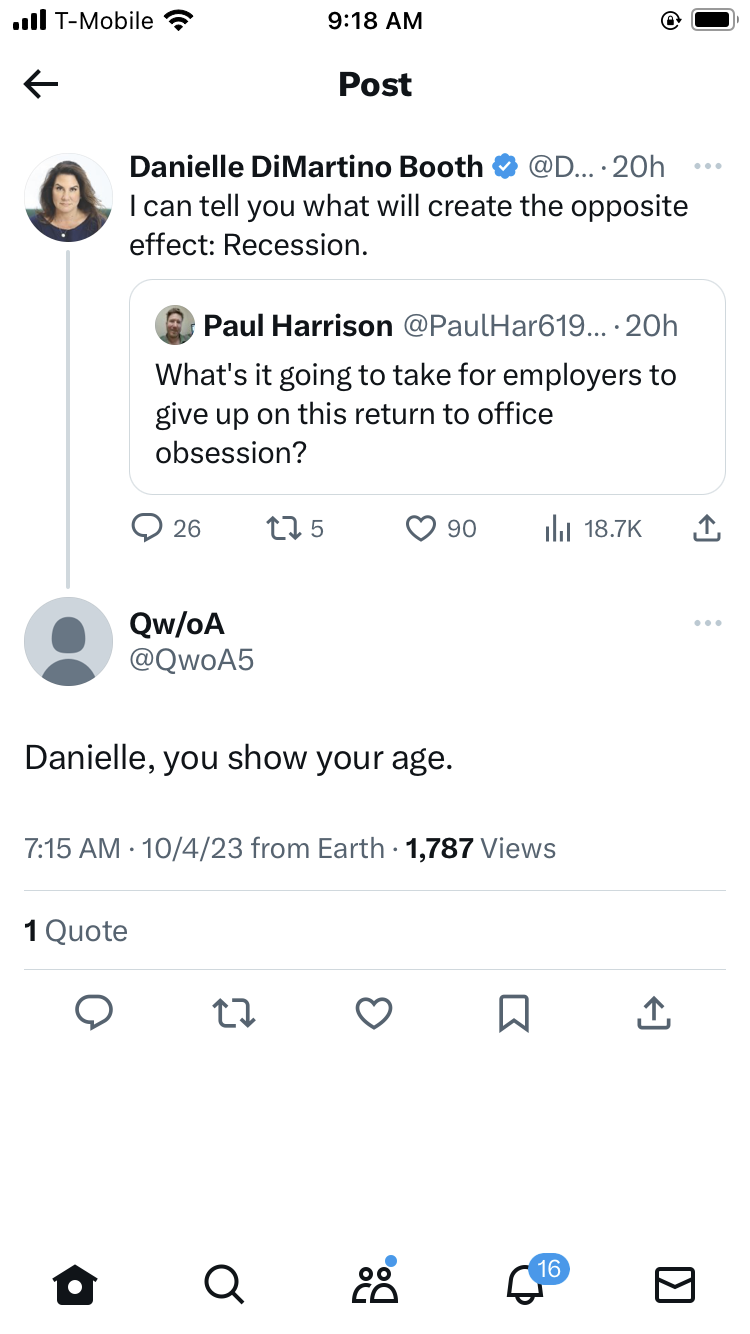Image resolution: width=750 pixels, height=1334 pixels.
Task: Tap the back arrow in header
Action: click(x=41, y=85)
